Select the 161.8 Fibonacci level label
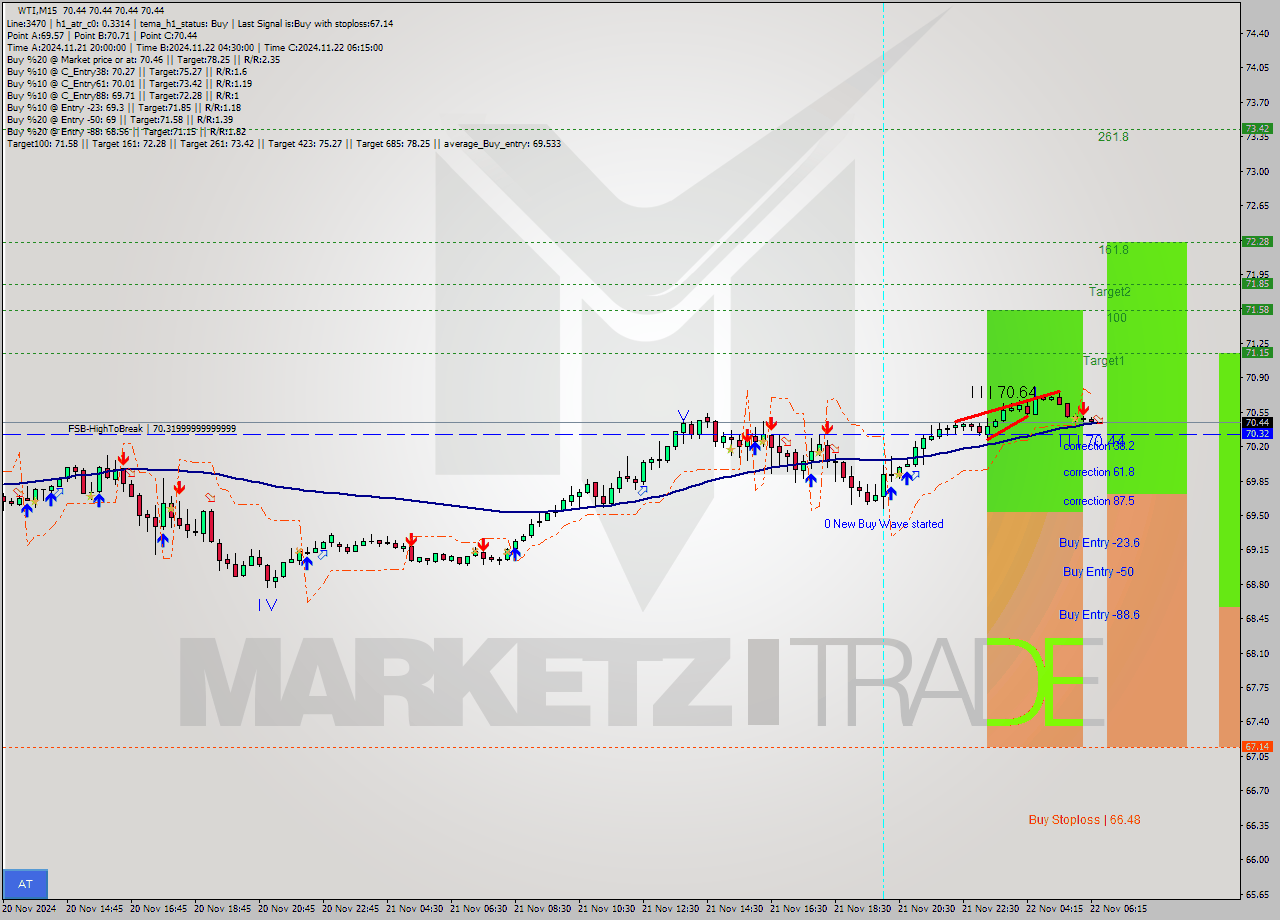 click(x=1112, y=250)
